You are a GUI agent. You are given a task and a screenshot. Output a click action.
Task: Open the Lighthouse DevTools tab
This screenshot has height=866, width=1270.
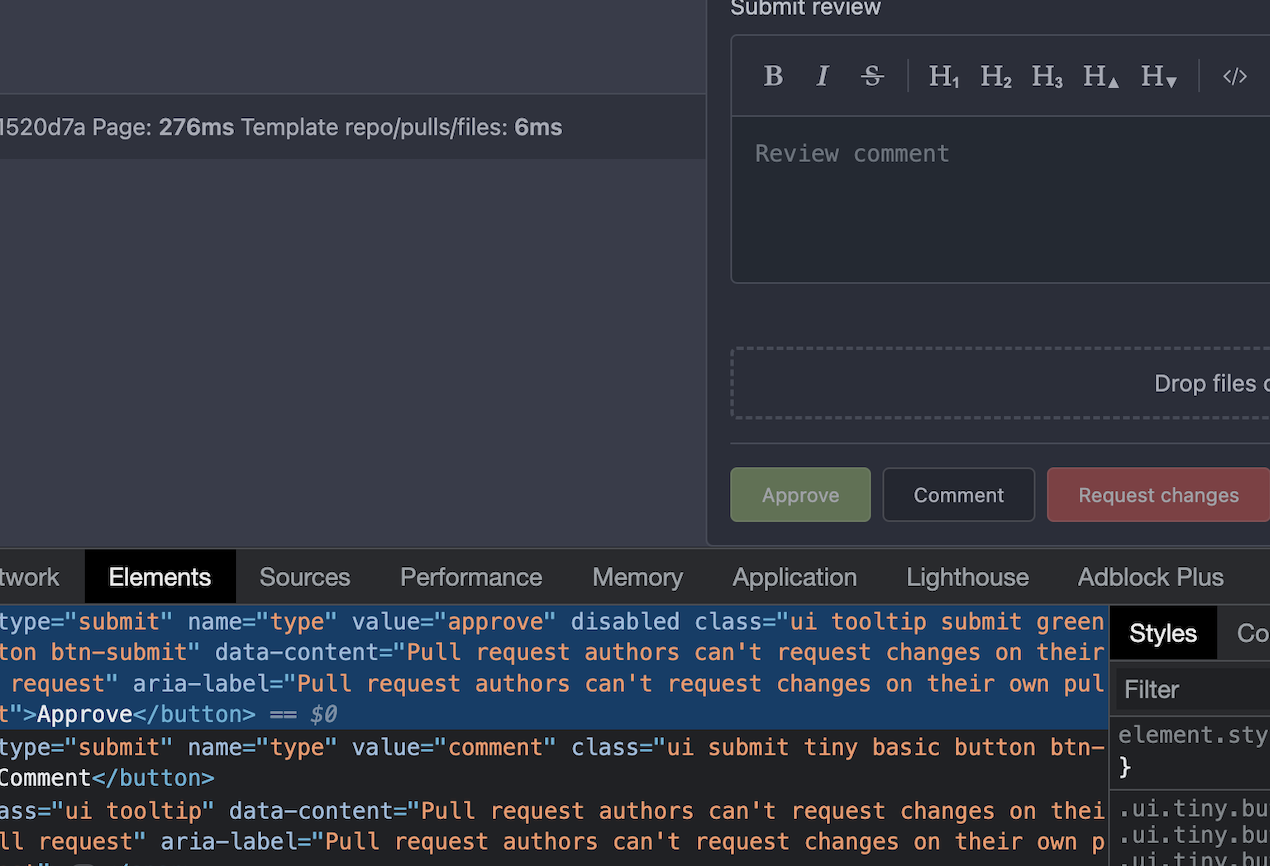tap(967, 577)
